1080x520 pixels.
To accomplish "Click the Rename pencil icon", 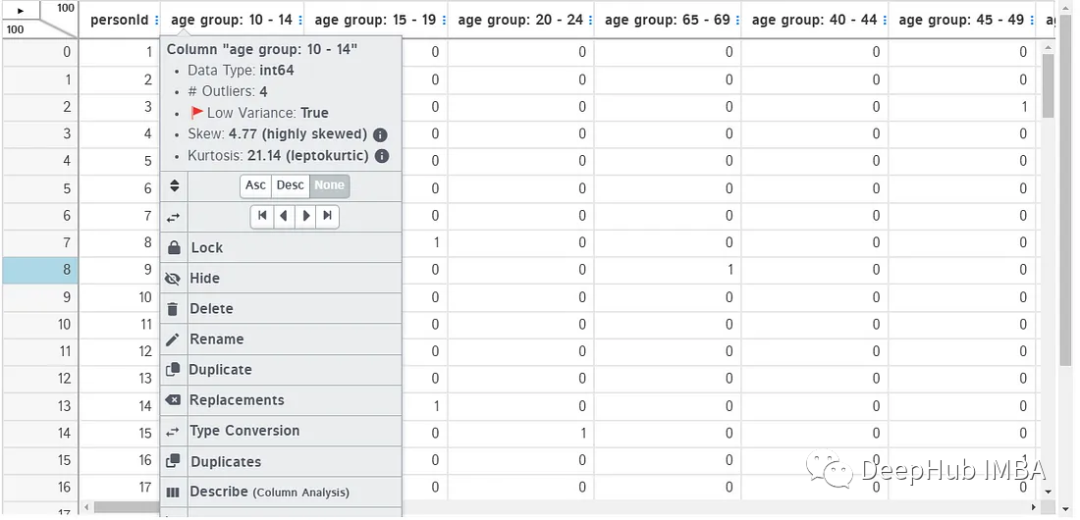I will [174, 340].
